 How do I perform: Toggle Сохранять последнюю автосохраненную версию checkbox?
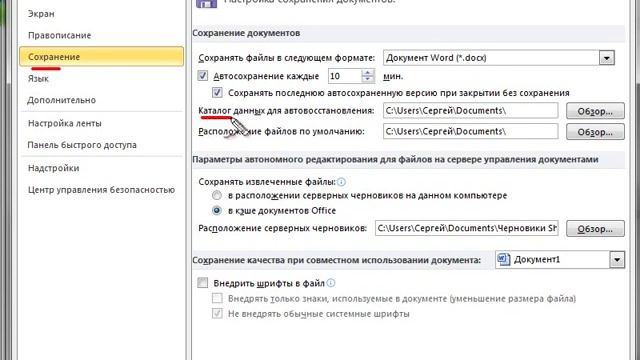click(x=217, y=93)
